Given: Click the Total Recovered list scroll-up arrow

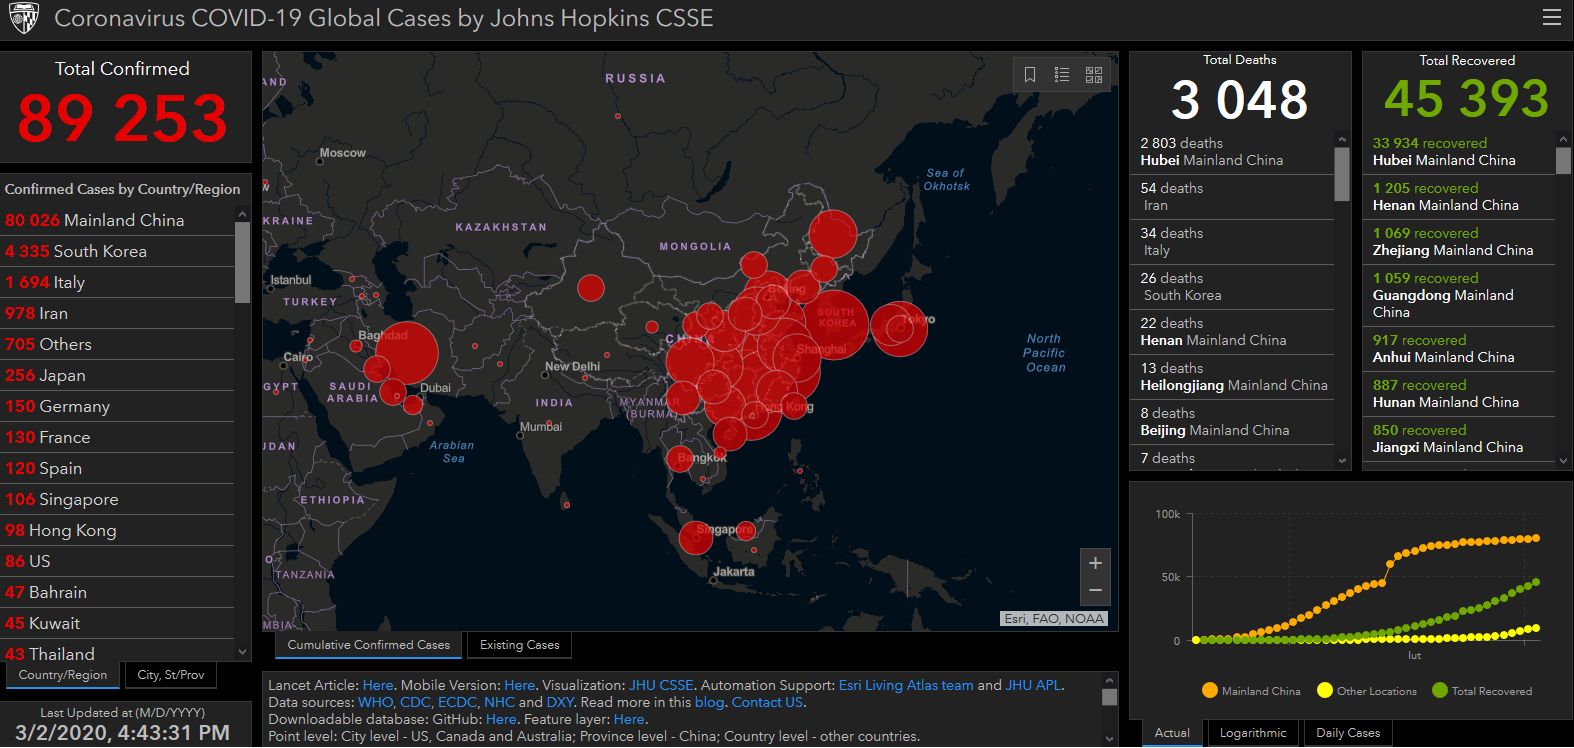Looking at the screenshot, I should point(1564,140).
